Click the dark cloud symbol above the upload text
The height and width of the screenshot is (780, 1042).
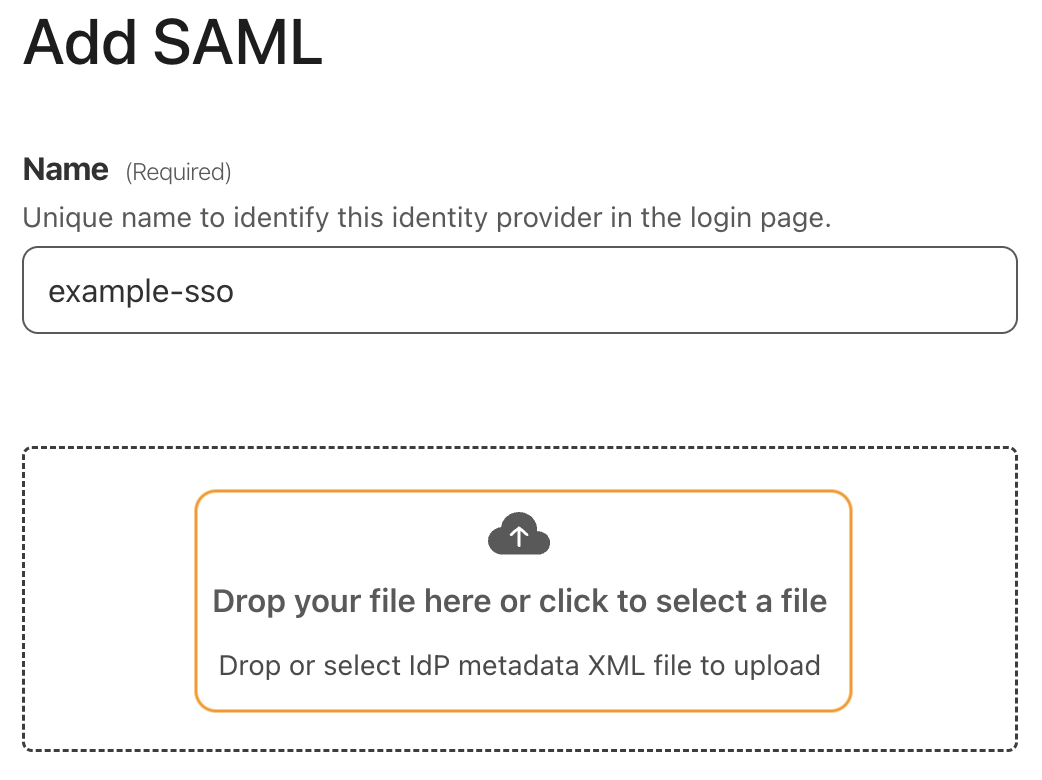518,534
